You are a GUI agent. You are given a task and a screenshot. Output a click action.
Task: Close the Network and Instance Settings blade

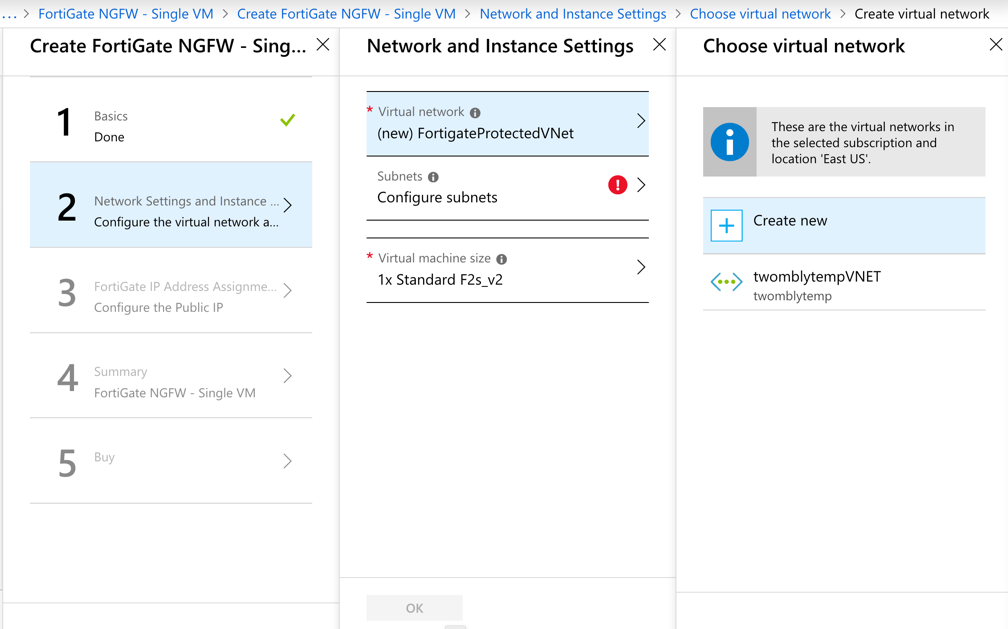[659, 44]
